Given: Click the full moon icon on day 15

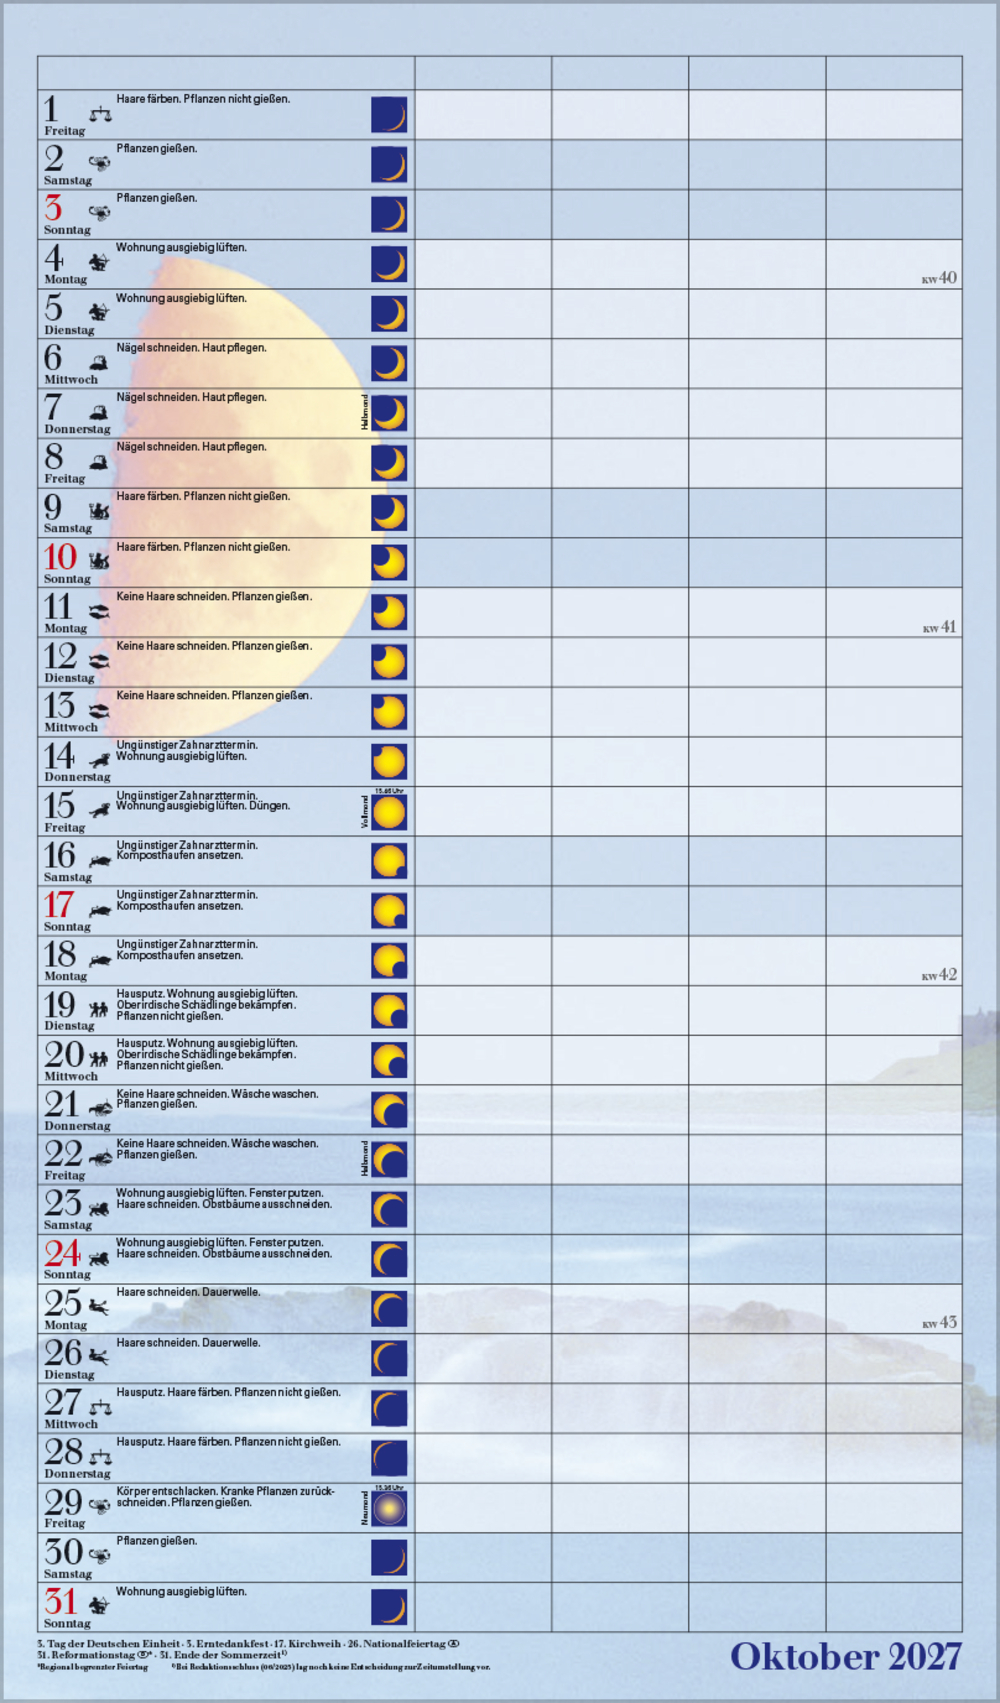Looking at the screenshot, I should (389, 813).
